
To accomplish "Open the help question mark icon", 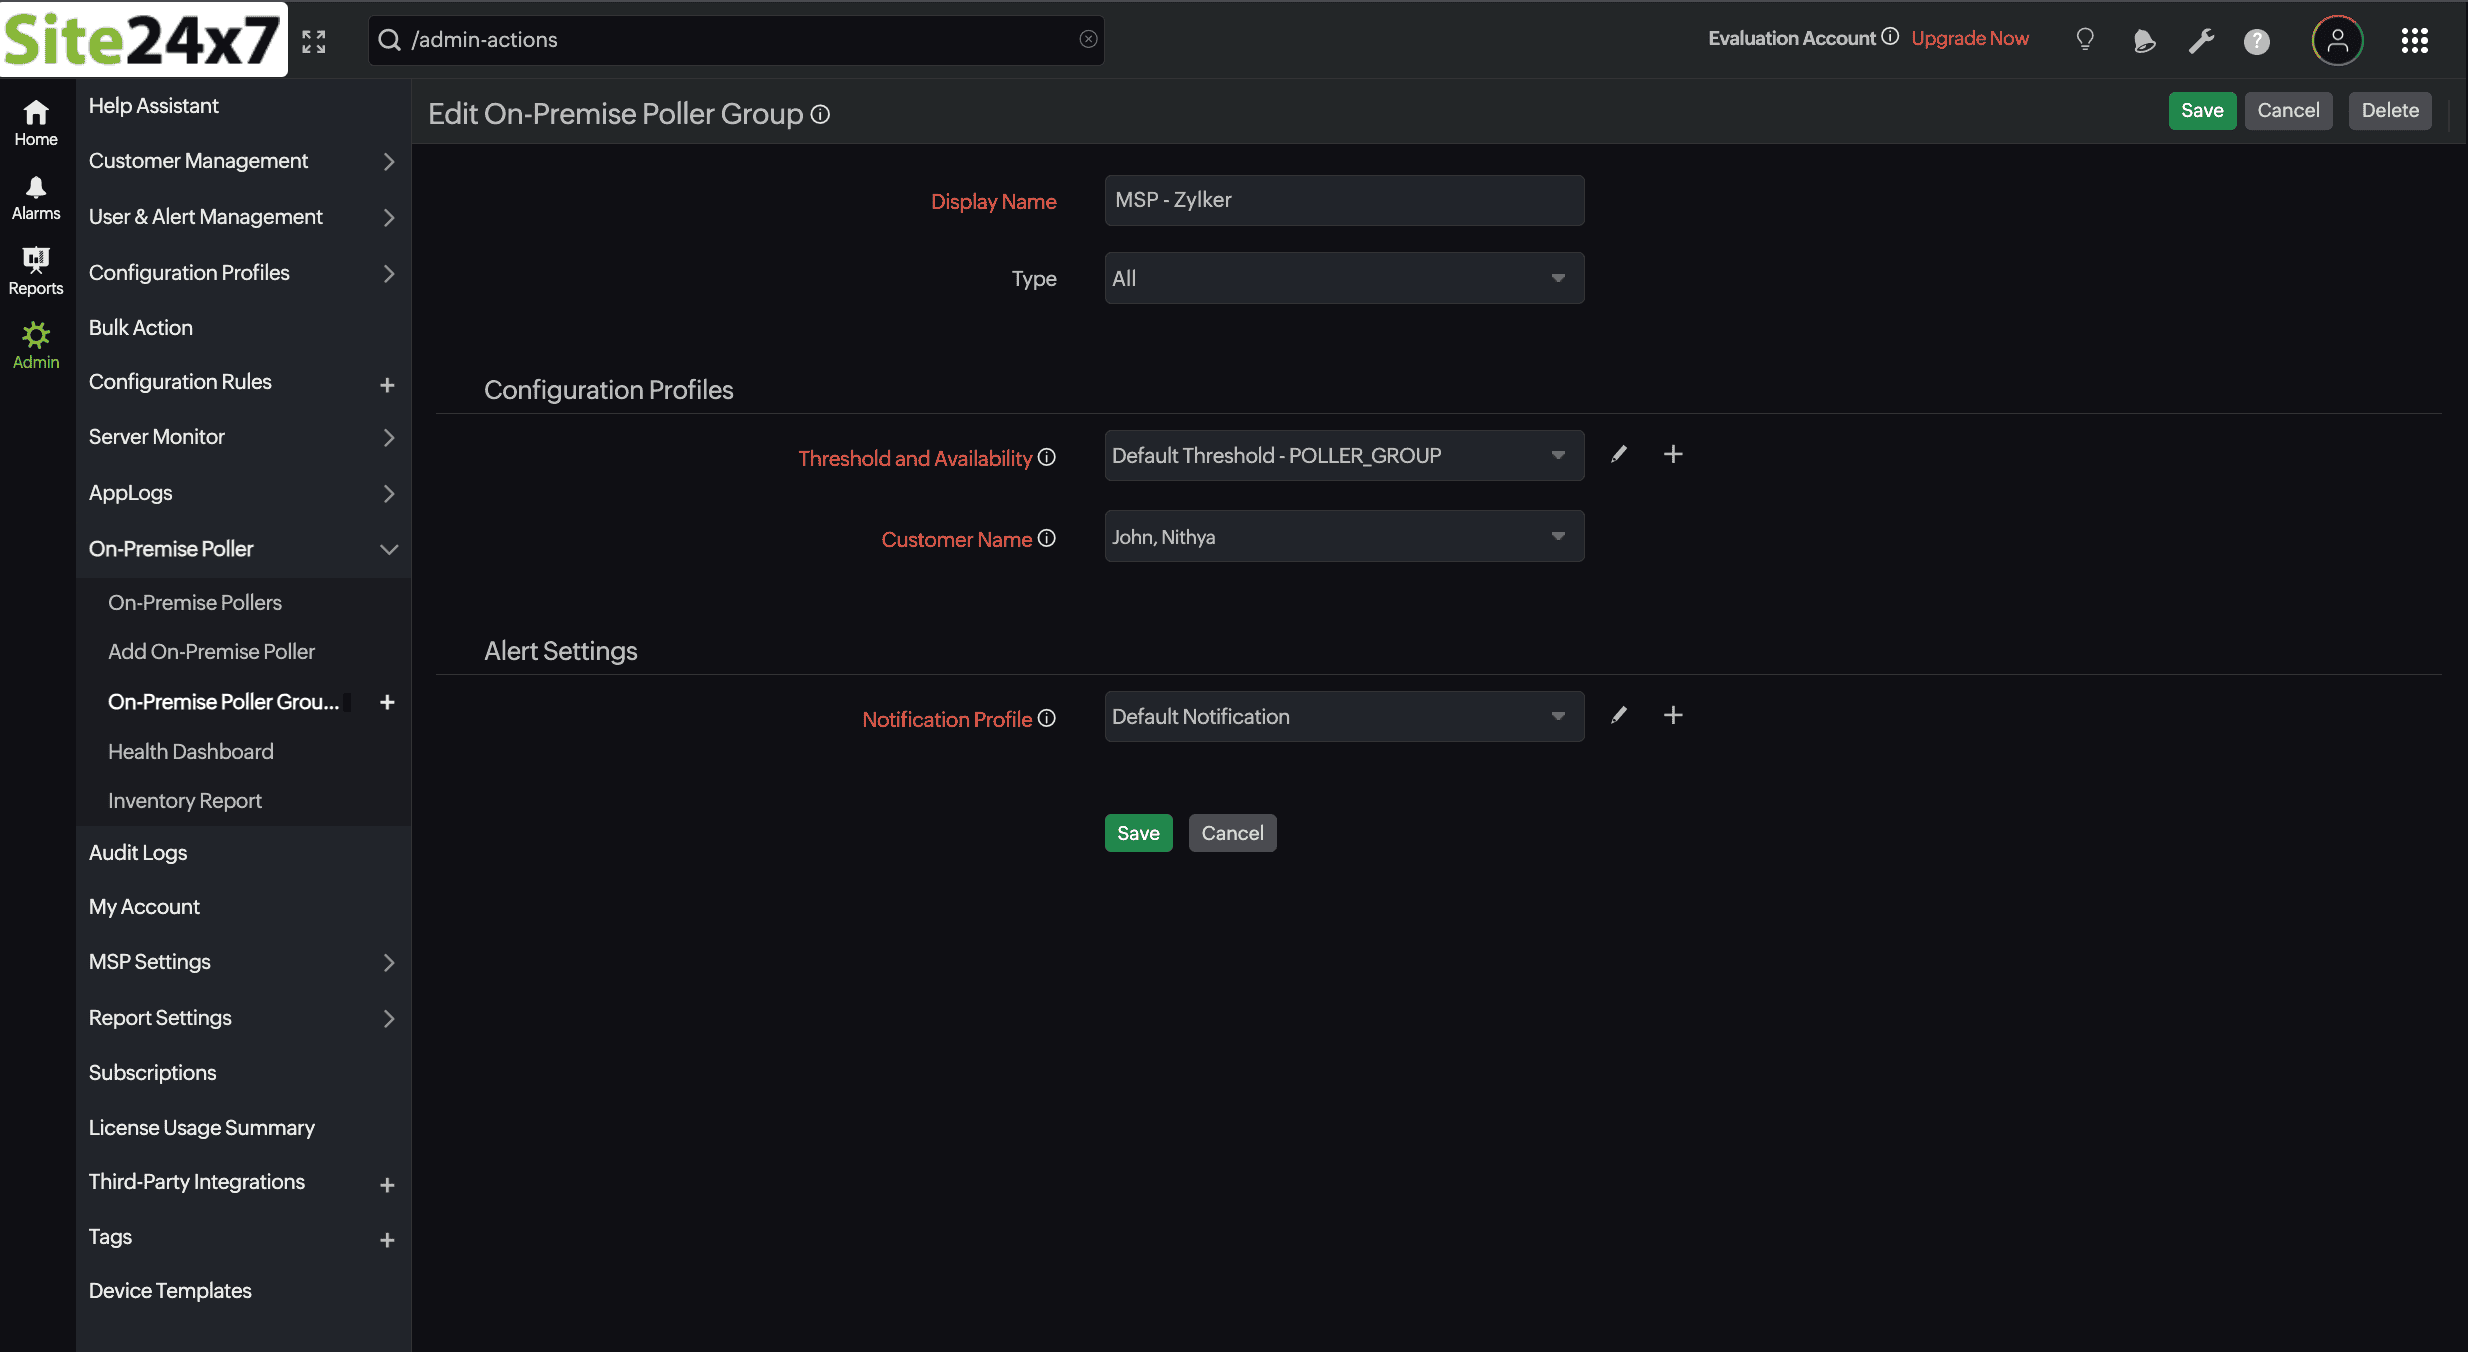I will 2257,41.
